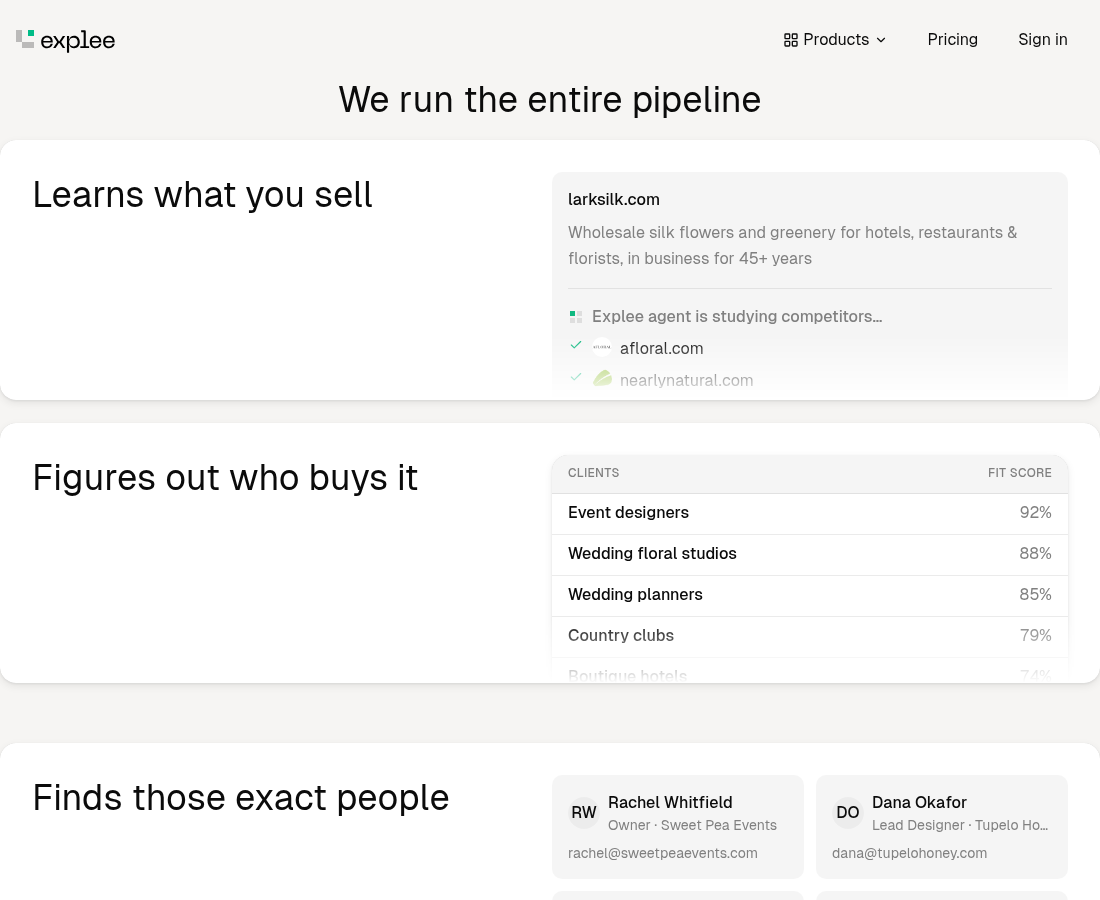Click the rachel@sweetpeaevents.com email
The width and height of the screenshot is (1100, 900).
pyautogui.click(x=663, y=853)
